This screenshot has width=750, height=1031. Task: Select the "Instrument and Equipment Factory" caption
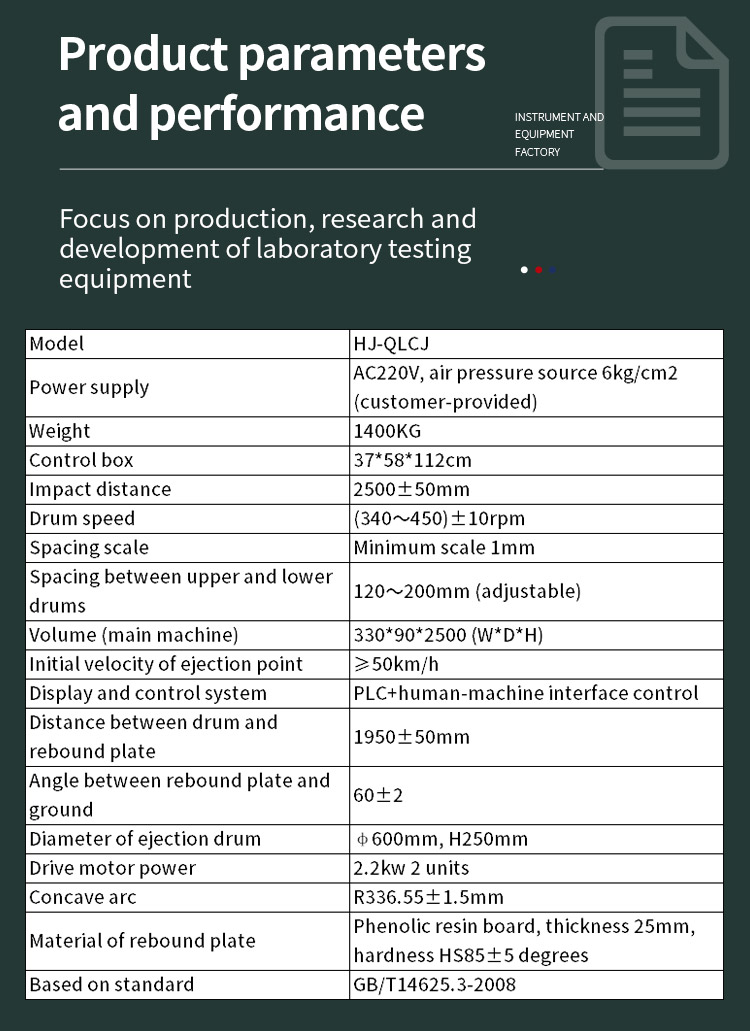click(559, 135)
